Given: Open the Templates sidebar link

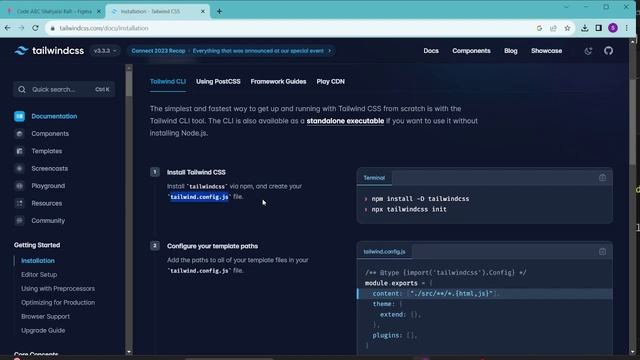Looking at the screenshot, I should tap(47, 151).
